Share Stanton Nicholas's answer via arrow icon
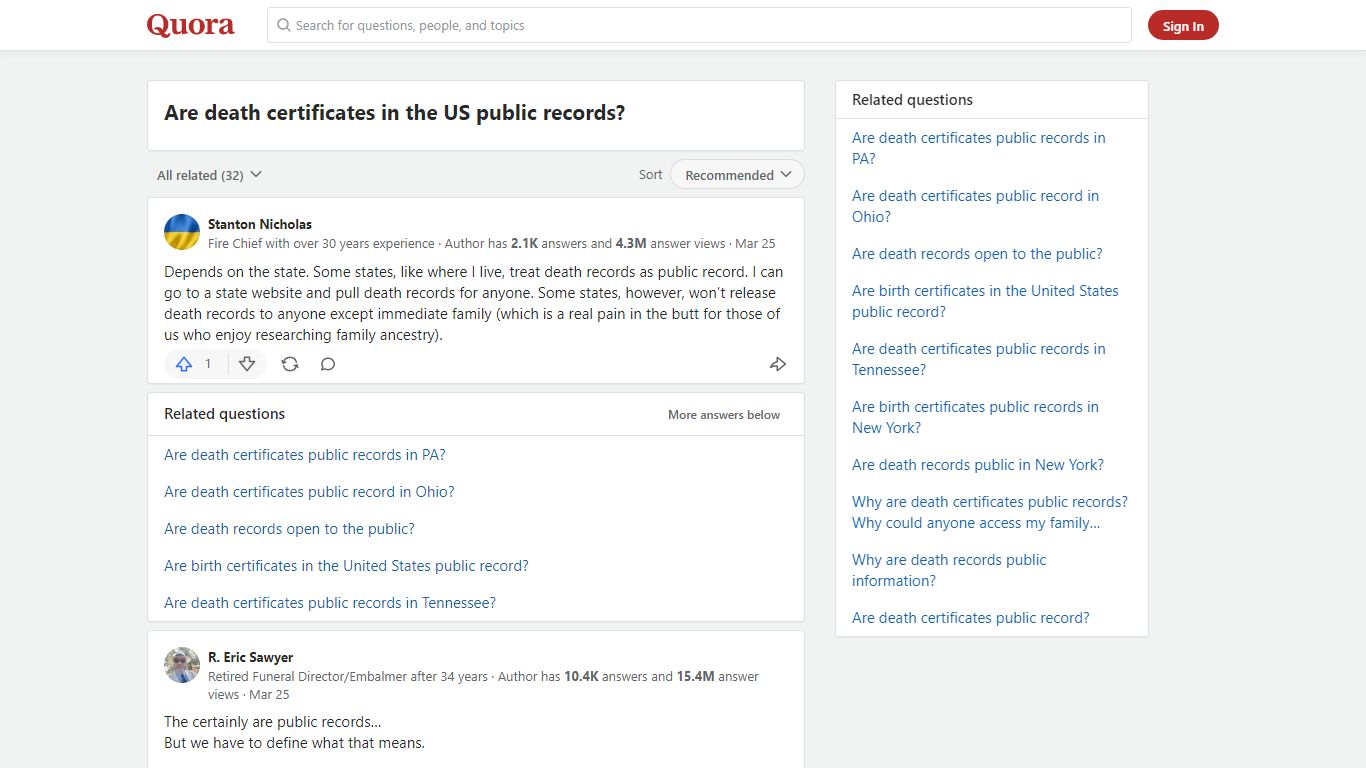Screen dimensions: 1366x768 coord(778,364)
